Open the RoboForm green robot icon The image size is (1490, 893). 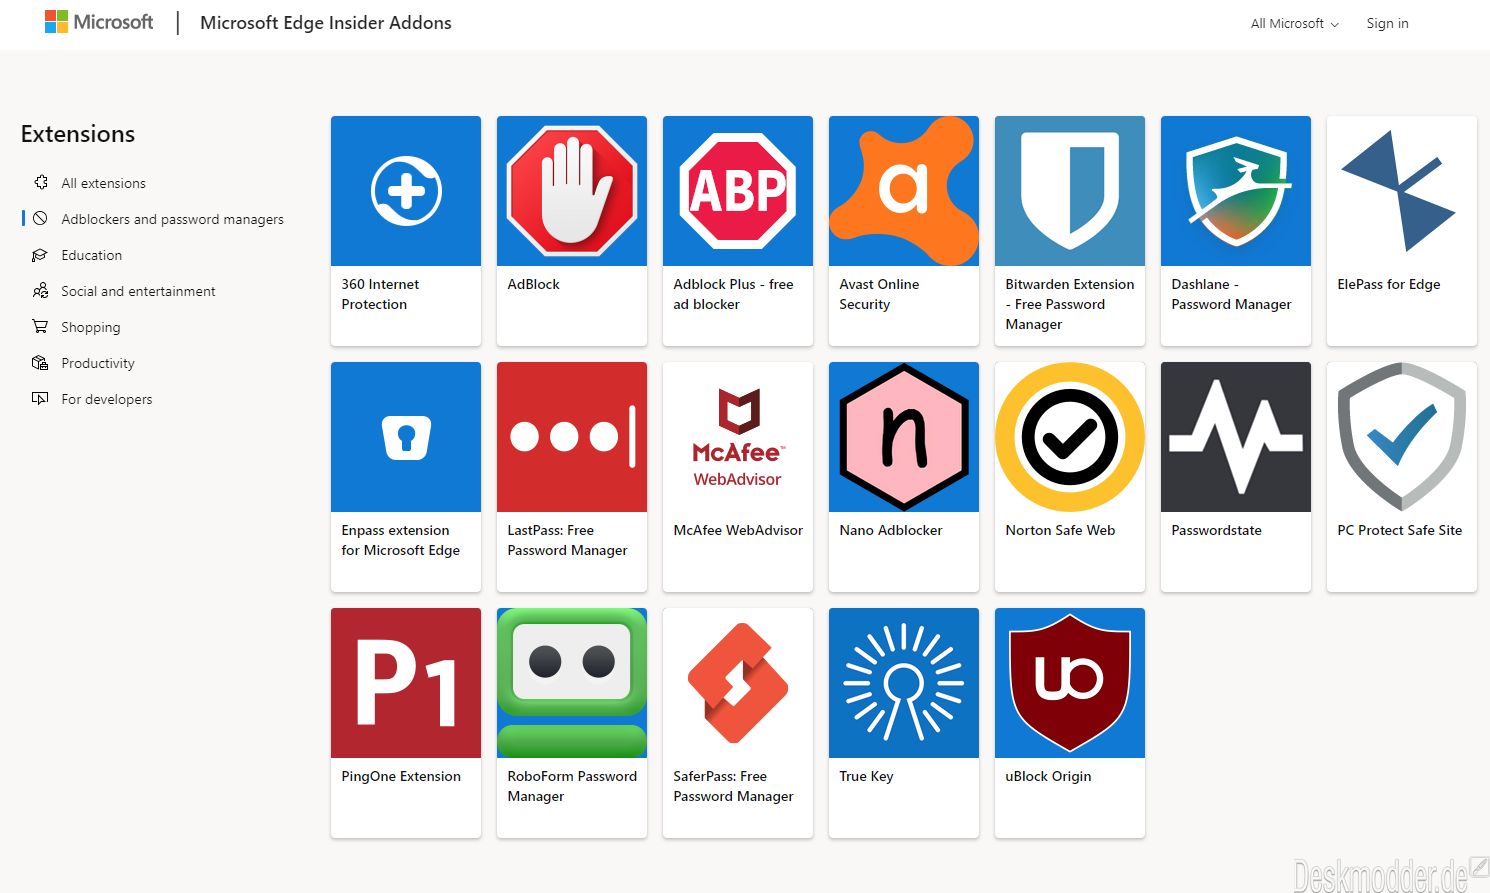[x=572, y=683]
